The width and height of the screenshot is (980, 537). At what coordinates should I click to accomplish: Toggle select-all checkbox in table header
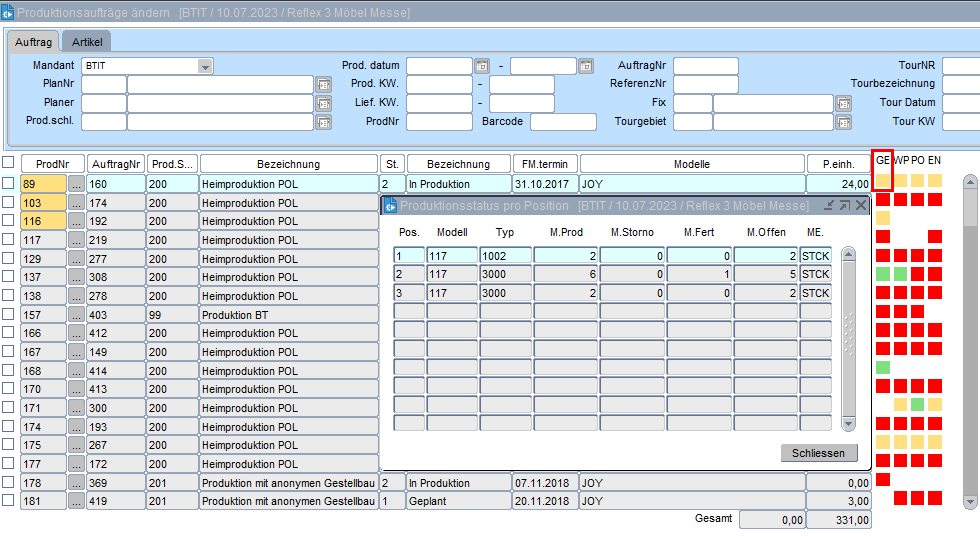coord(8,162)
